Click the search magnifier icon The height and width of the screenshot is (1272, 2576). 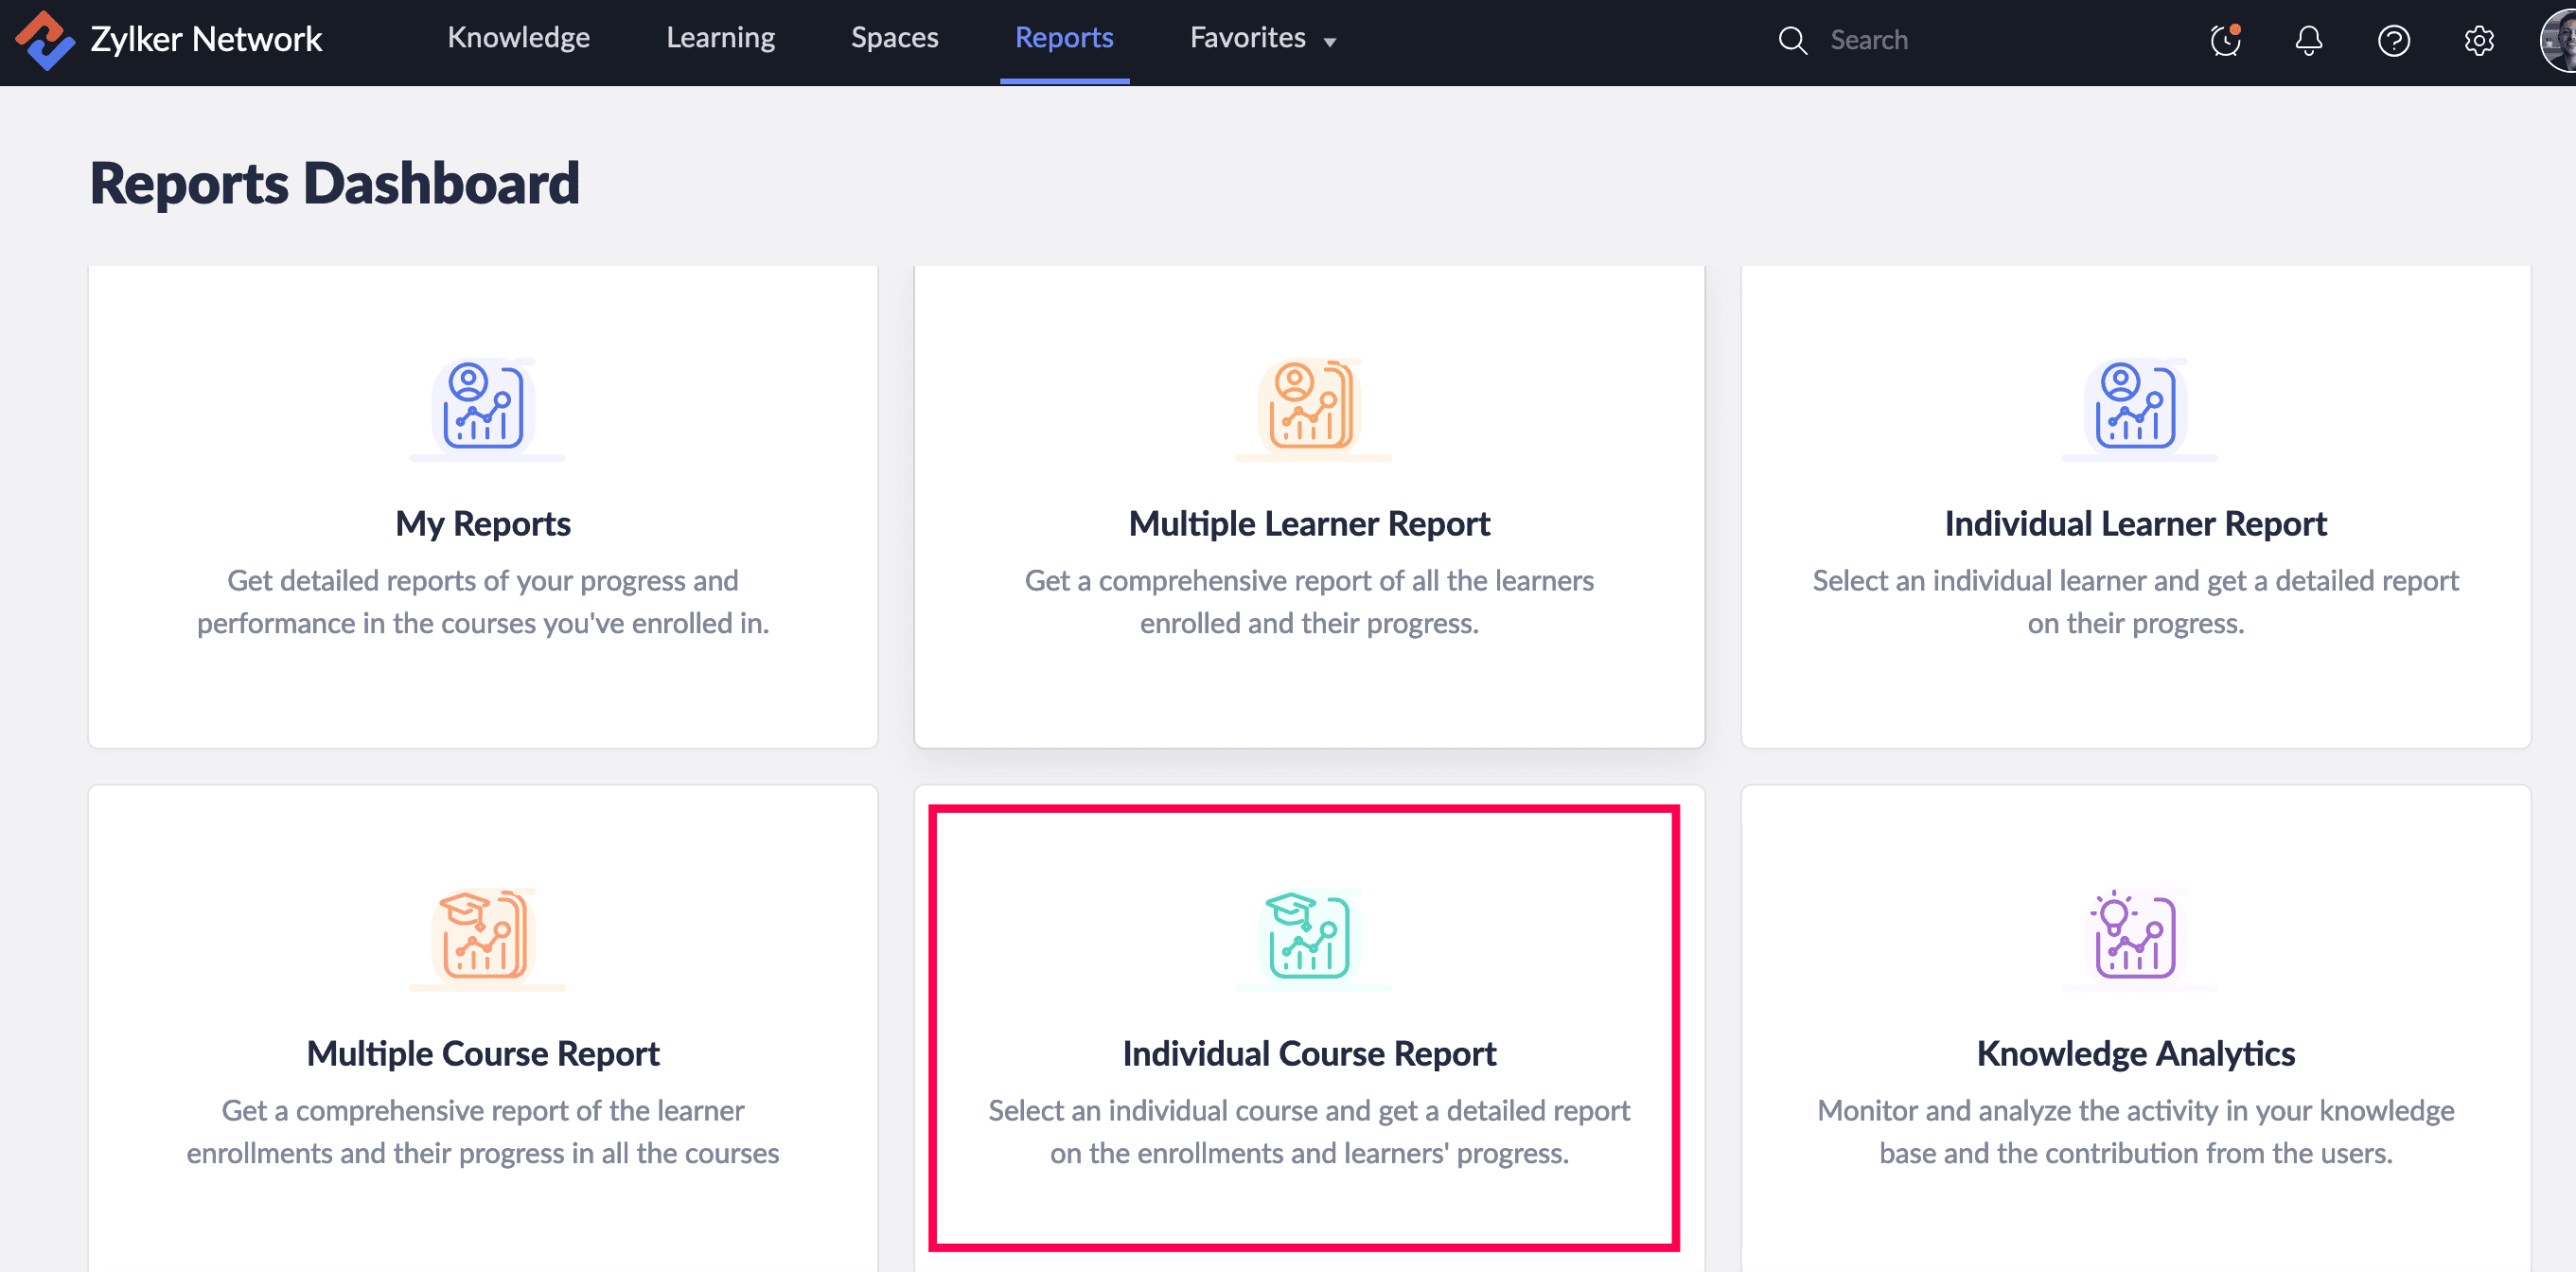pyautogui.click(x=1792, y=40)
